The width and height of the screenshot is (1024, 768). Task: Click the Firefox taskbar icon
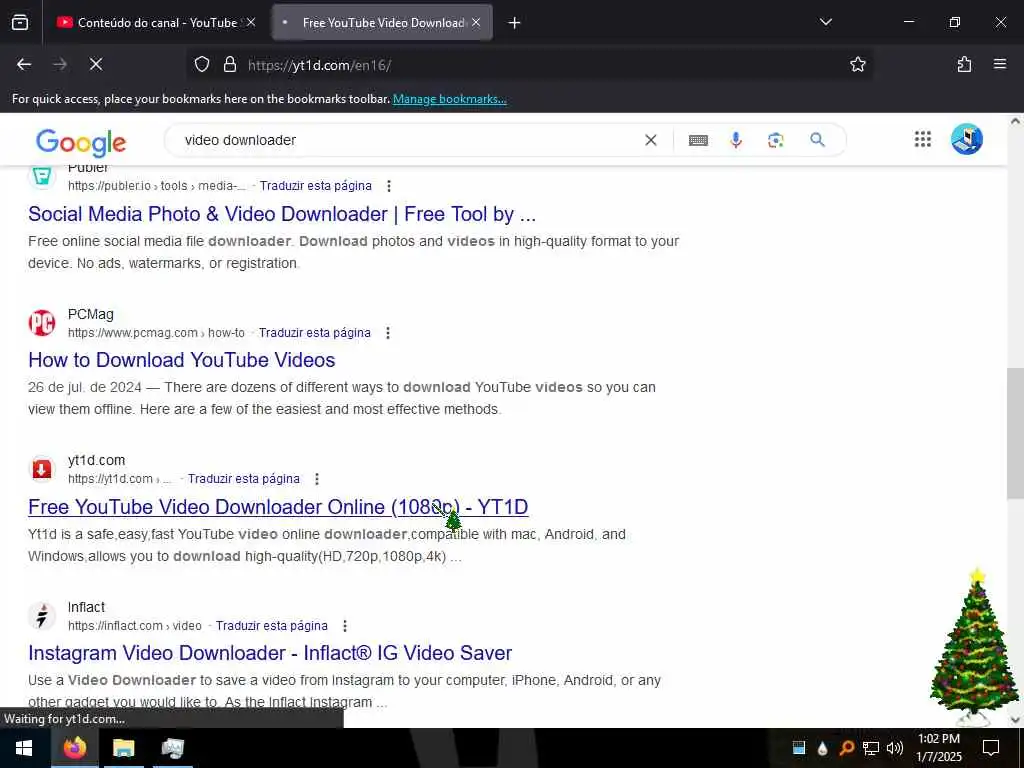(74, 748)
